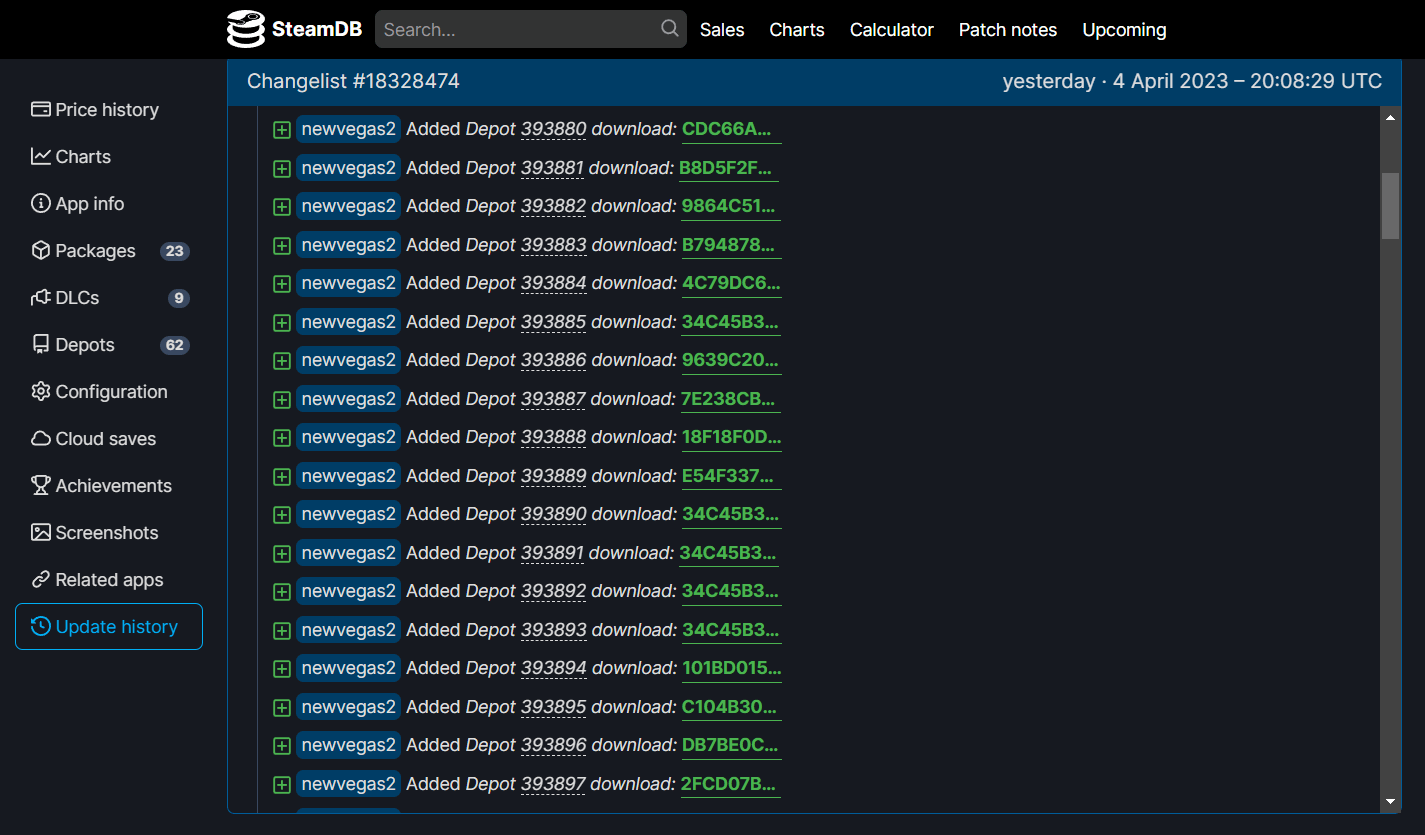
Task: Click the plus icon for Depot 393895
Action: (x=282, y=707)
